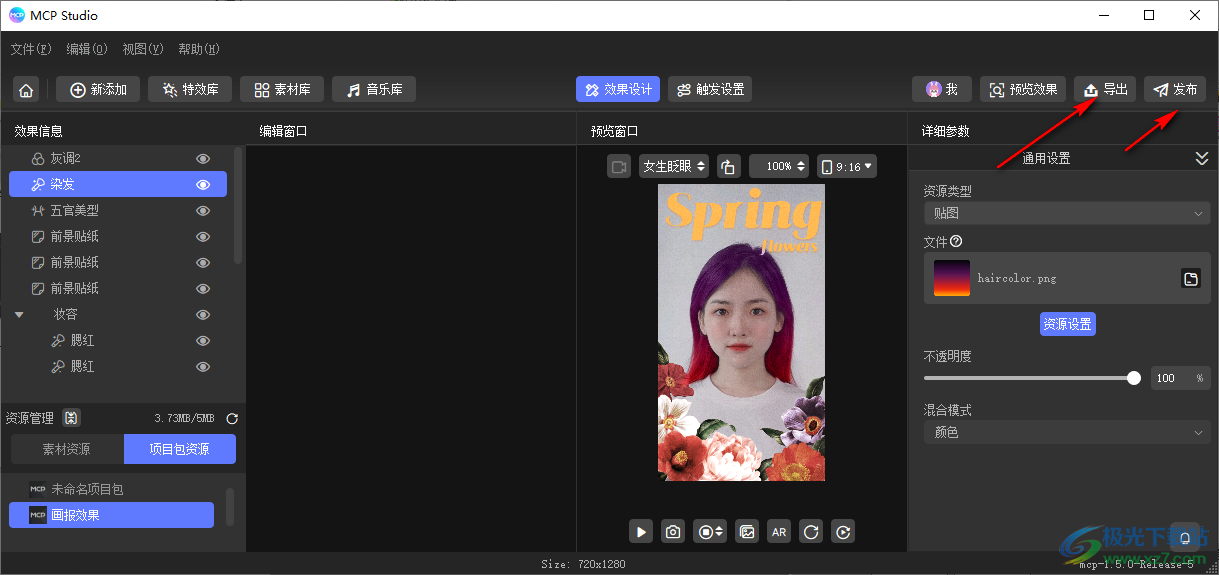Click the Size: 720x1280 status text

581,564
